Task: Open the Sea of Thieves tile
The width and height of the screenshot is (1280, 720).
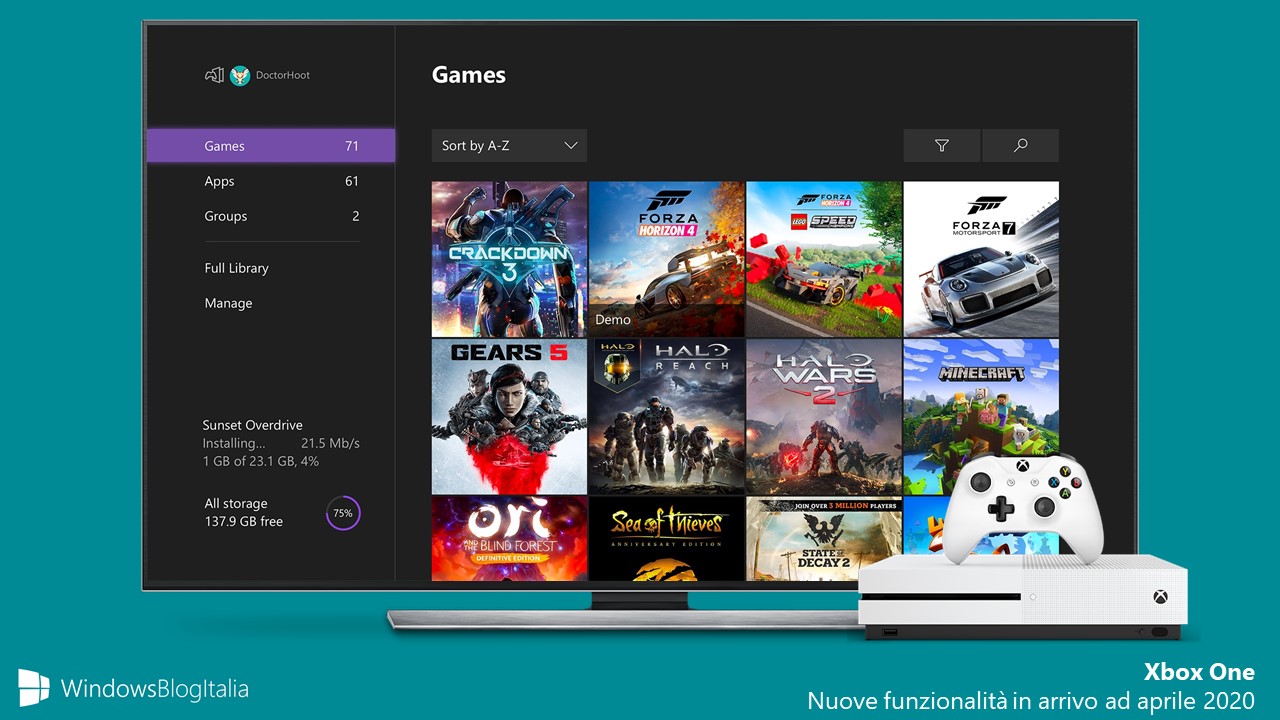Action: pos(666,538)
